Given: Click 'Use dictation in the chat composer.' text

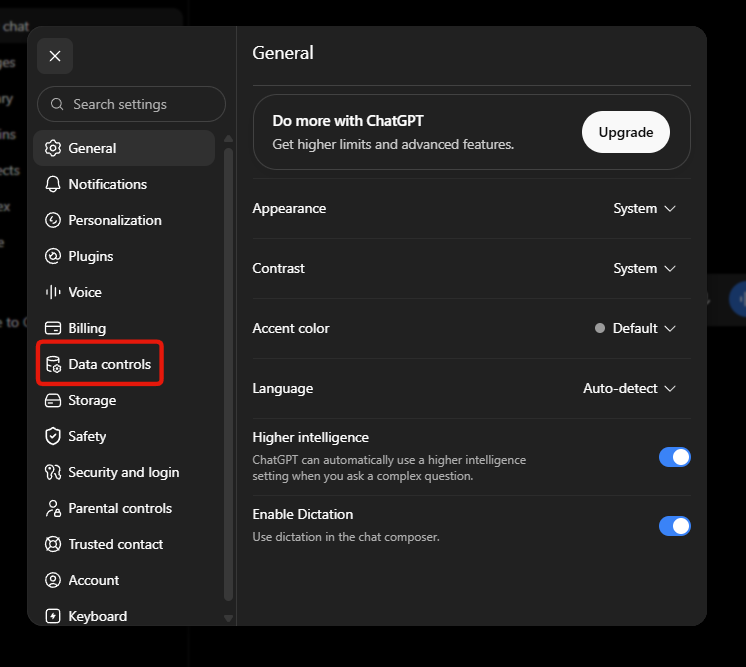Looking at the screenshot, I should click(346, 537).
